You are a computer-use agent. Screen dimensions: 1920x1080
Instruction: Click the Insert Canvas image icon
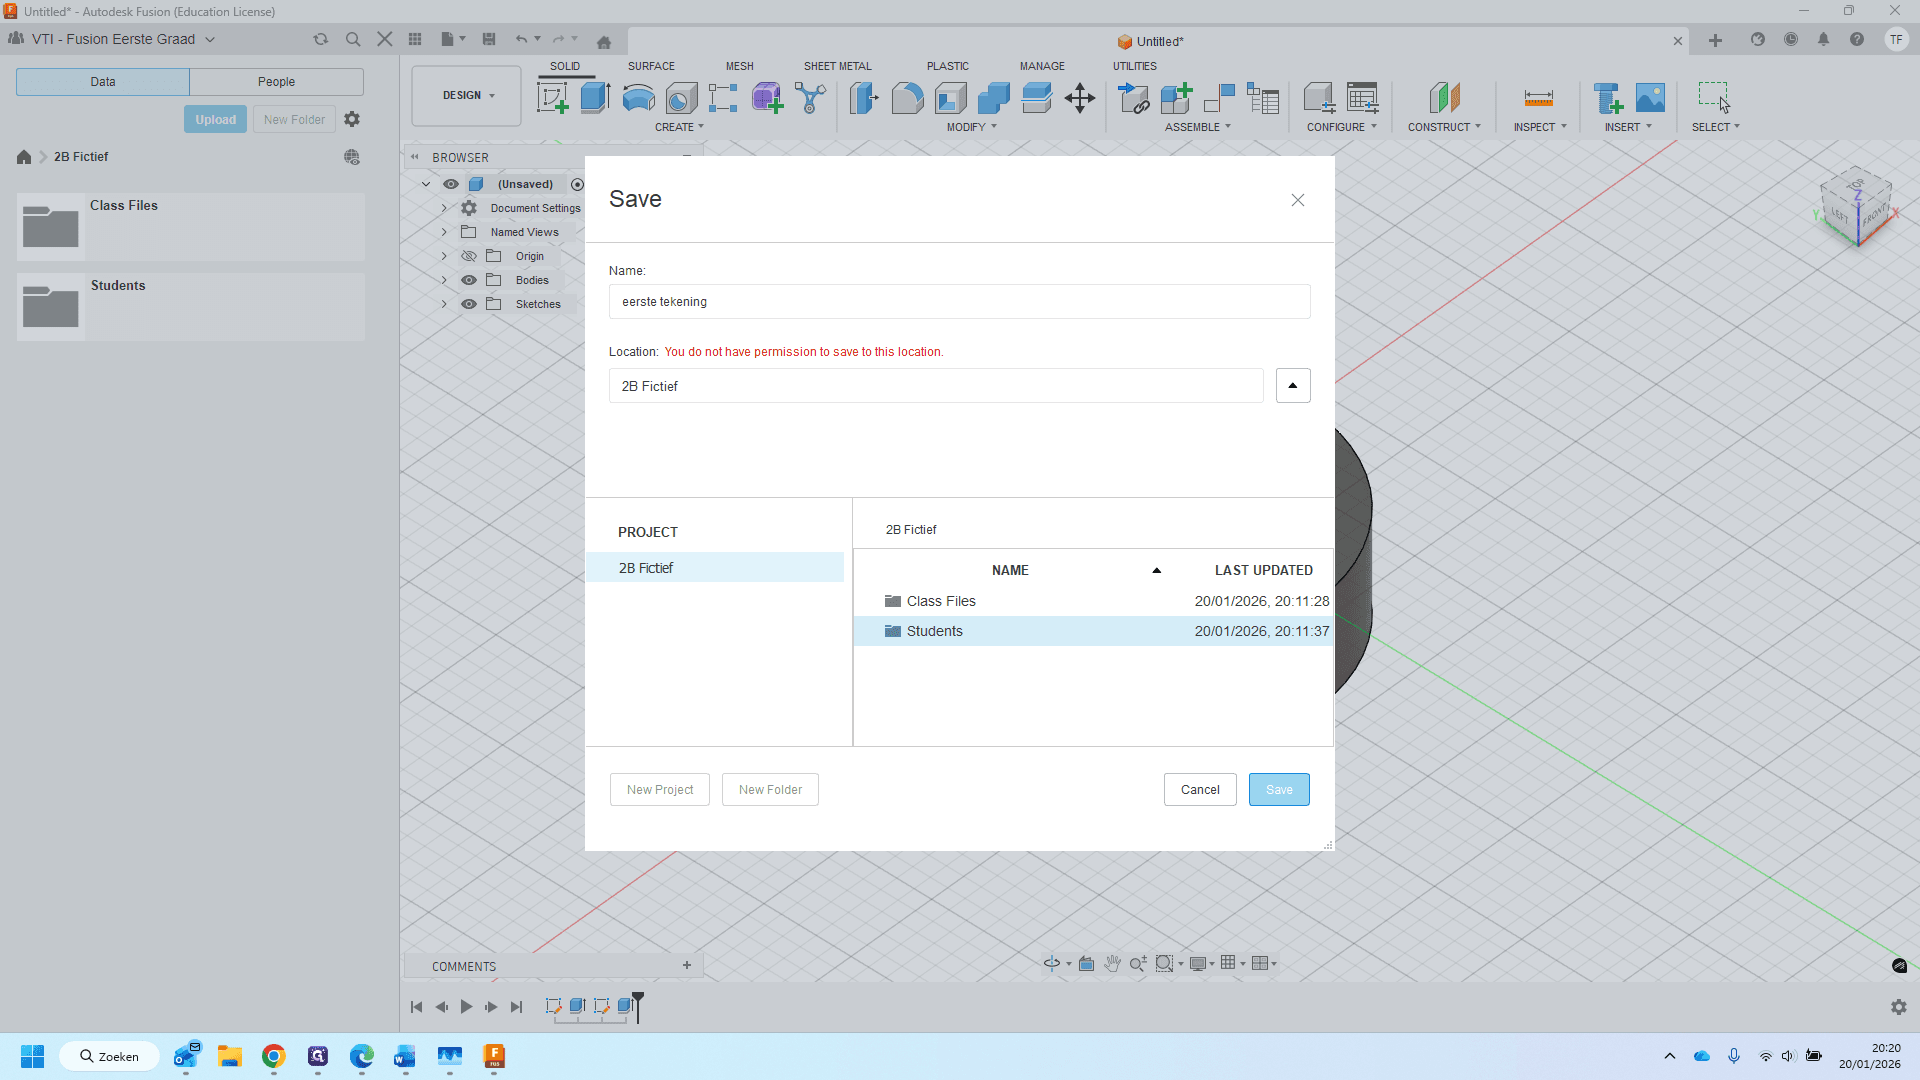[x=1650, y=98]
